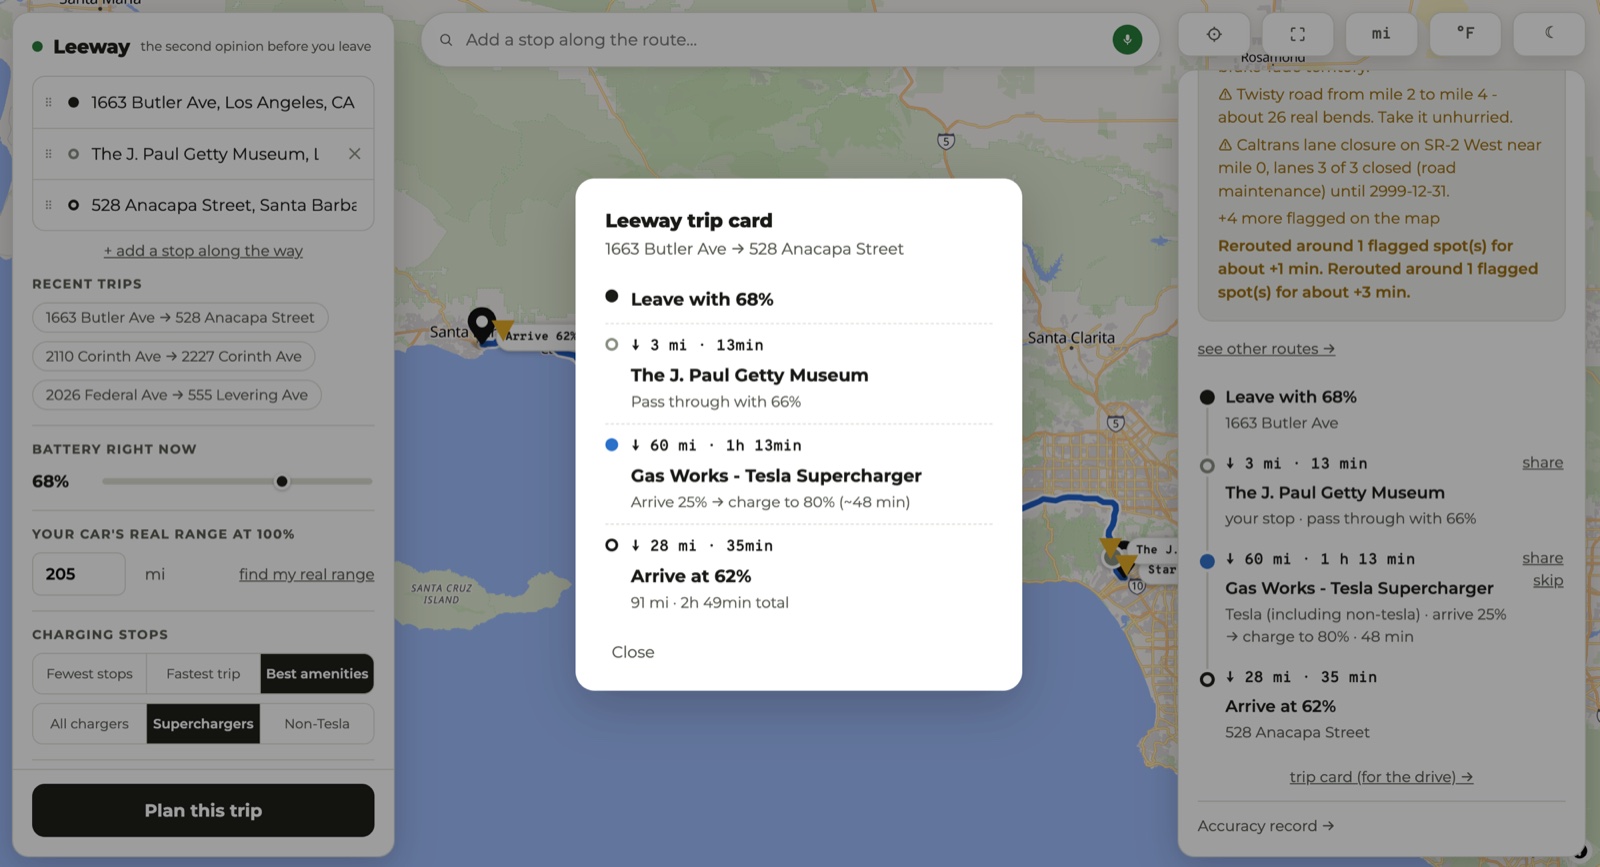Image resolution: width=1600 pixels, height=867 pixels.
Task: Click drag handle for Getty Museum row
Action: point(48,154)
